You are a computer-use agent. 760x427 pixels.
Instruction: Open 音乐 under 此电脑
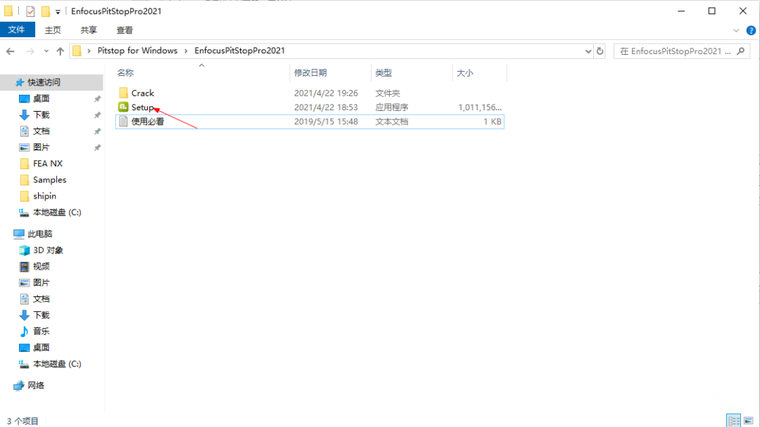(41, 331)
